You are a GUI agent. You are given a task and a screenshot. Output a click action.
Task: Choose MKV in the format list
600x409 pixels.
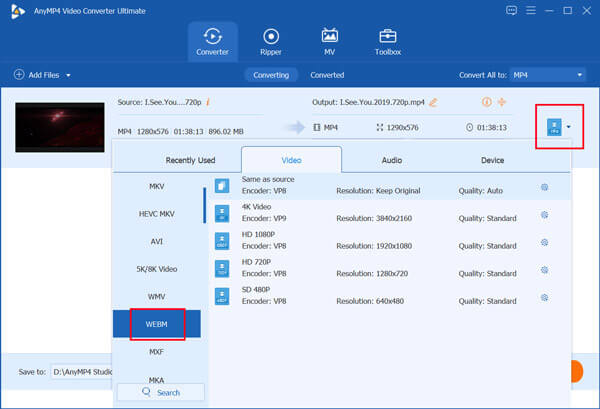(x=157, y=186)
